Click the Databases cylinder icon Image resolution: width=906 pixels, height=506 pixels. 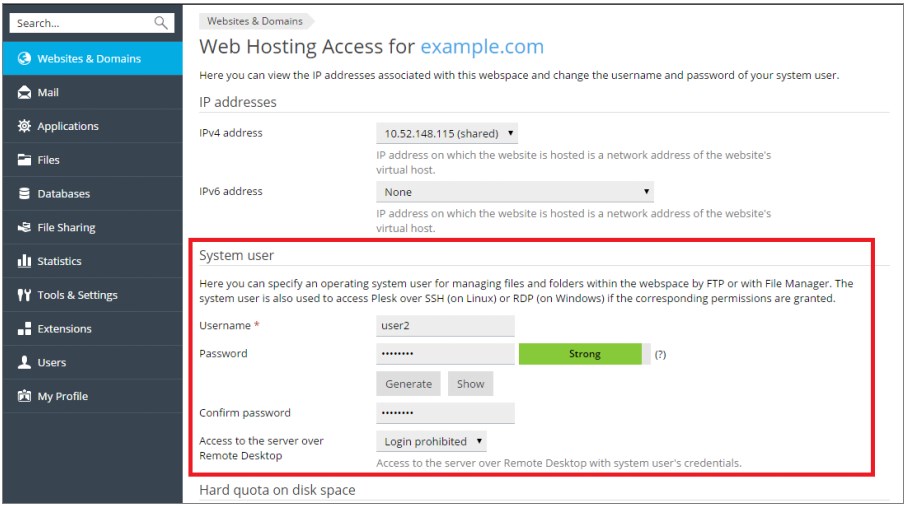[x=24, y=194]
